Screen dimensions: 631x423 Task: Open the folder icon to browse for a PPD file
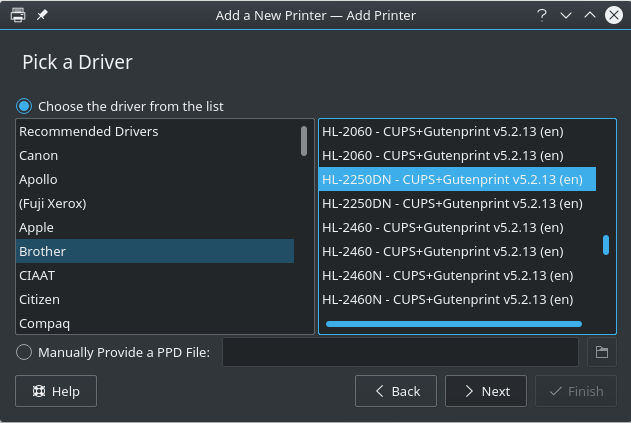point(602,352)
